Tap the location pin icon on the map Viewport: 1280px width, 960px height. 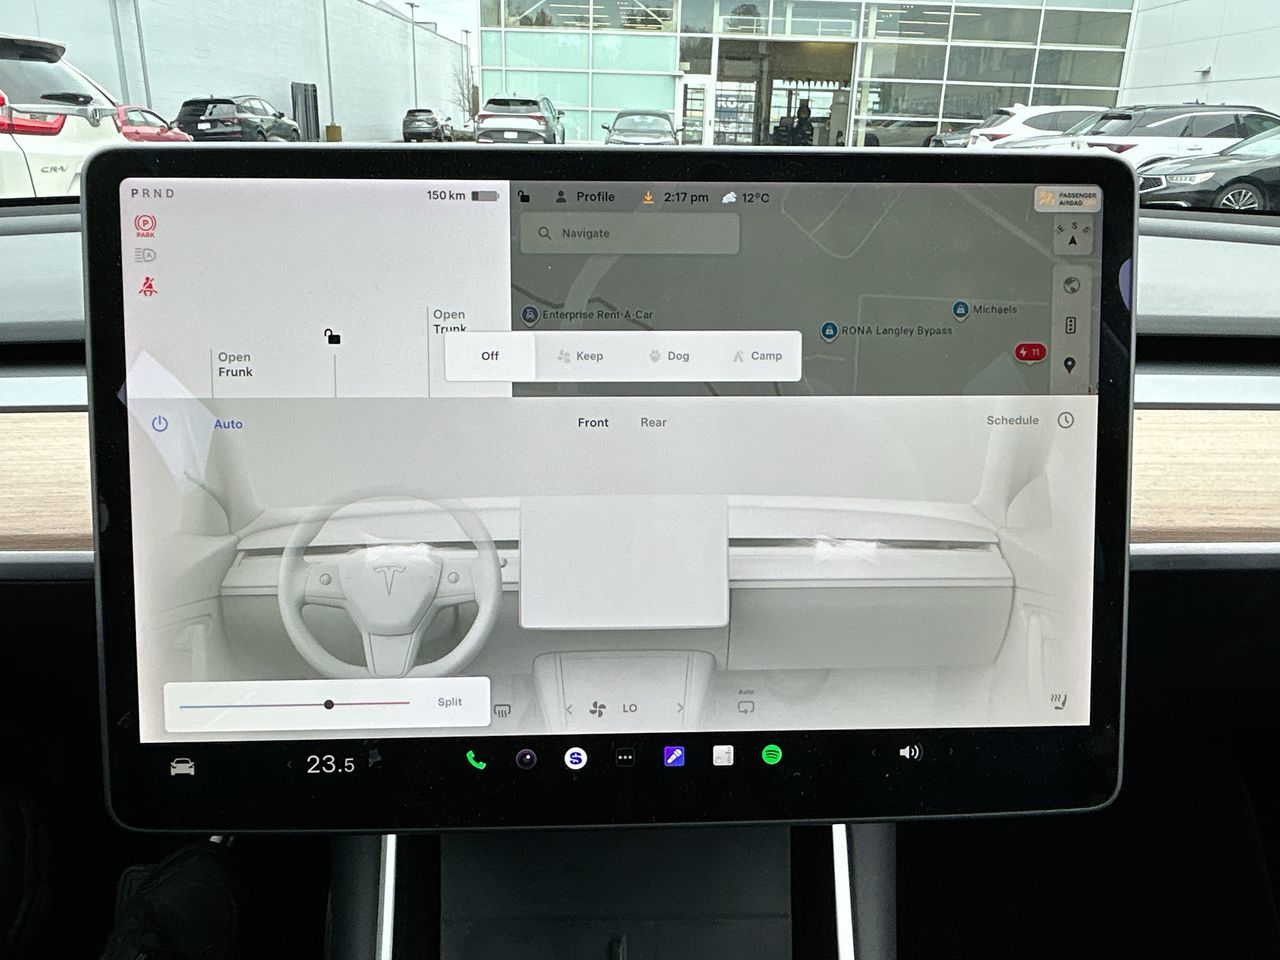pos(1072,365)
